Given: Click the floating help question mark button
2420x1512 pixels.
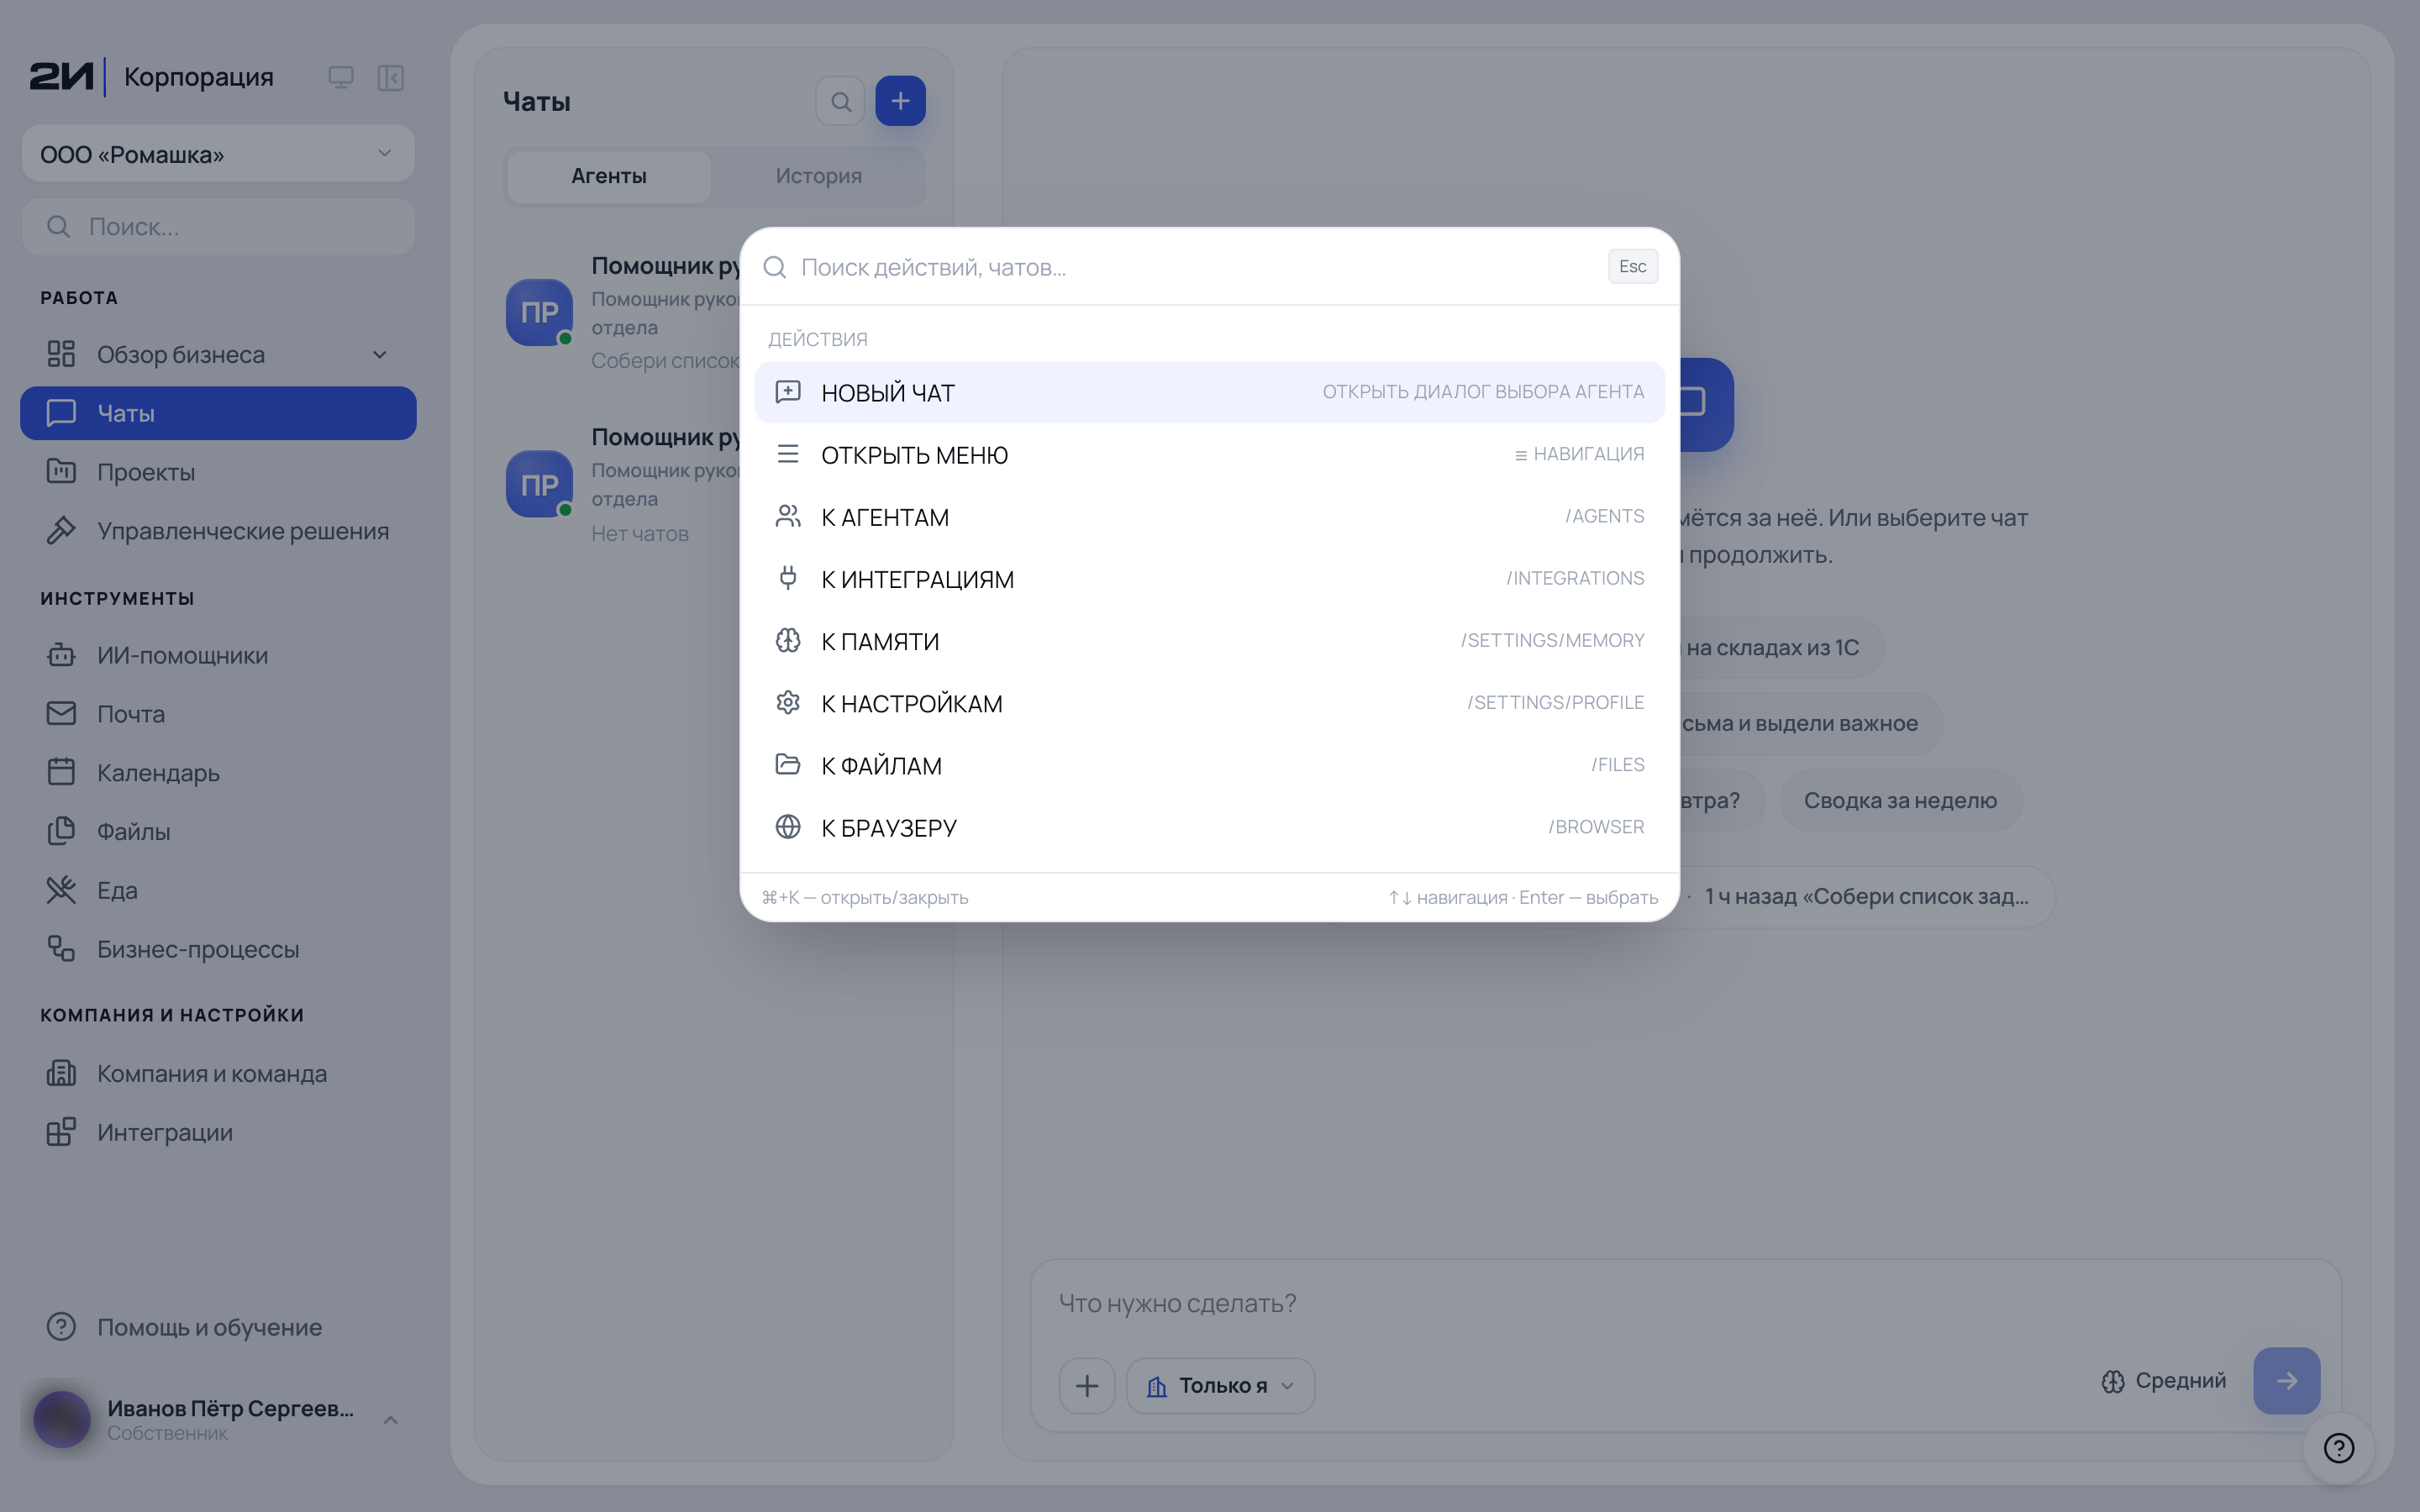Looking at the screenshot, I should (2339, 1448).
